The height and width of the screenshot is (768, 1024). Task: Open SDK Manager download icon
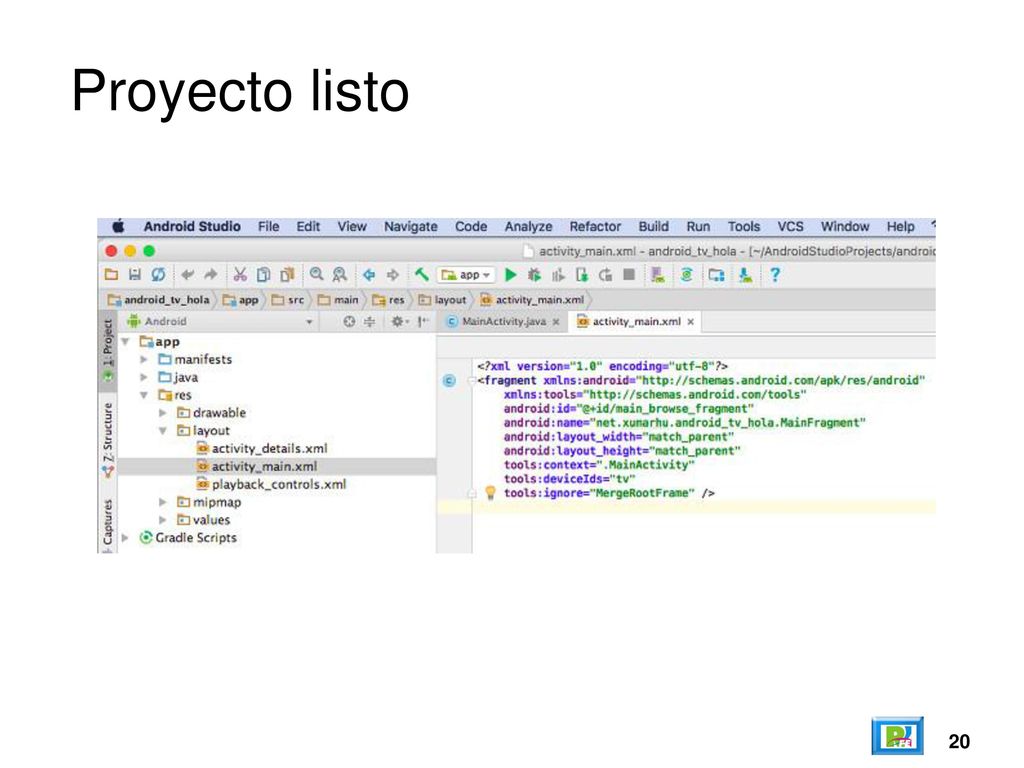coord(745,275)
